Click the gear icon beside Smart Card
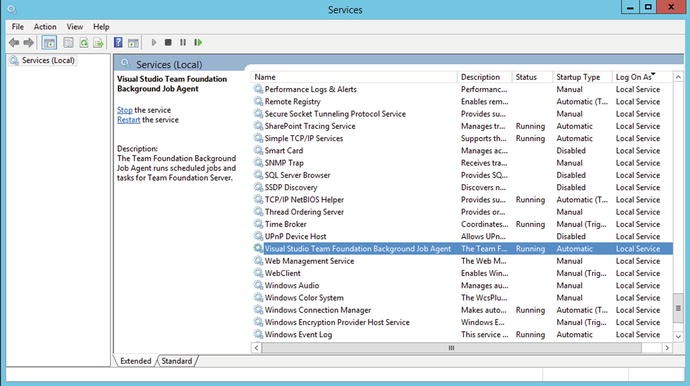This screenshot has height=386, width=690. [258, 151]
